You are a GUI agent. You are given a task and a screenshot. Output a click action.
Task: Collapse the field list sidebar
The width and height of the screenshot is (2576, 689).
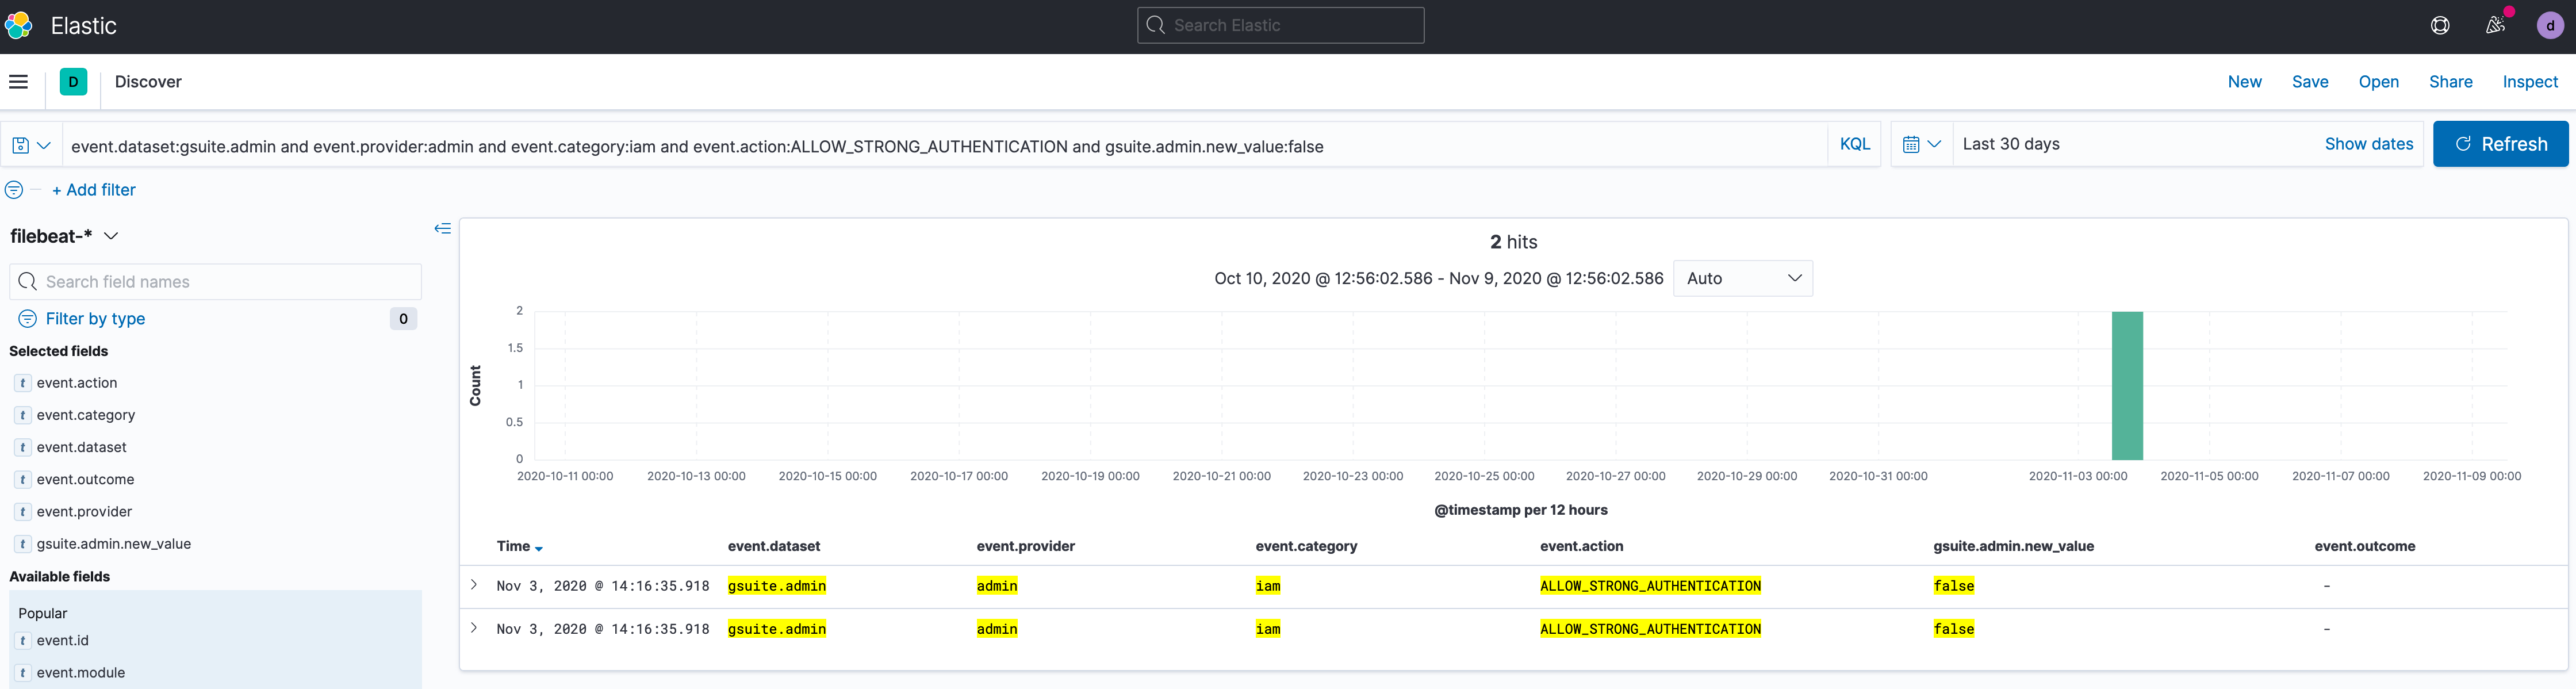click(442, 229)
